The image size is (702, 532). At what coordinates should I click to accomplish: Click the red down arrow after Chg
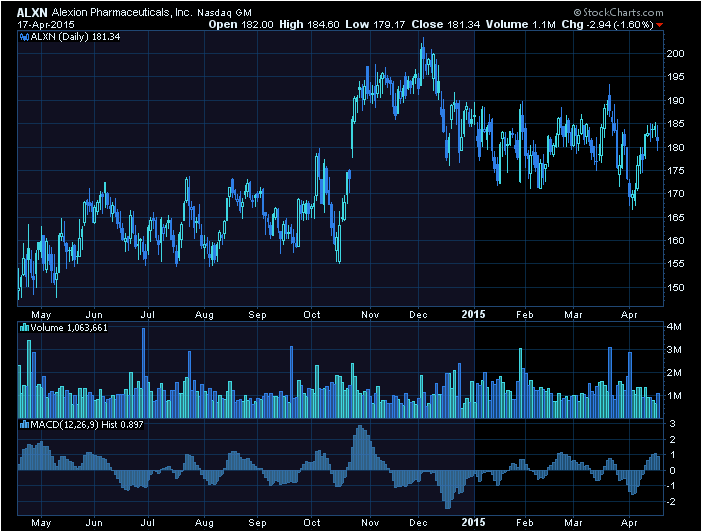(659, 25)
